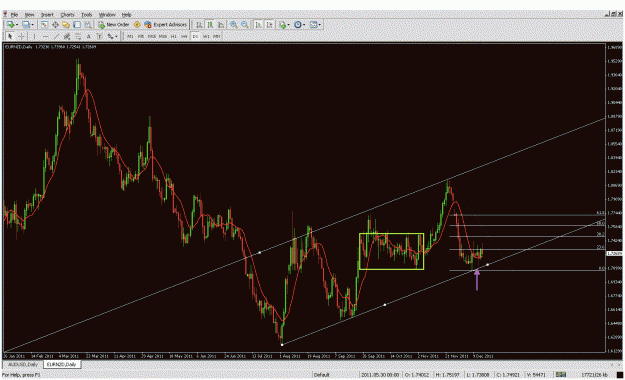This screenshot has height=380, width=625.
Task: Click the white handle at the lower trendline's start
Action: pos(282,345)
